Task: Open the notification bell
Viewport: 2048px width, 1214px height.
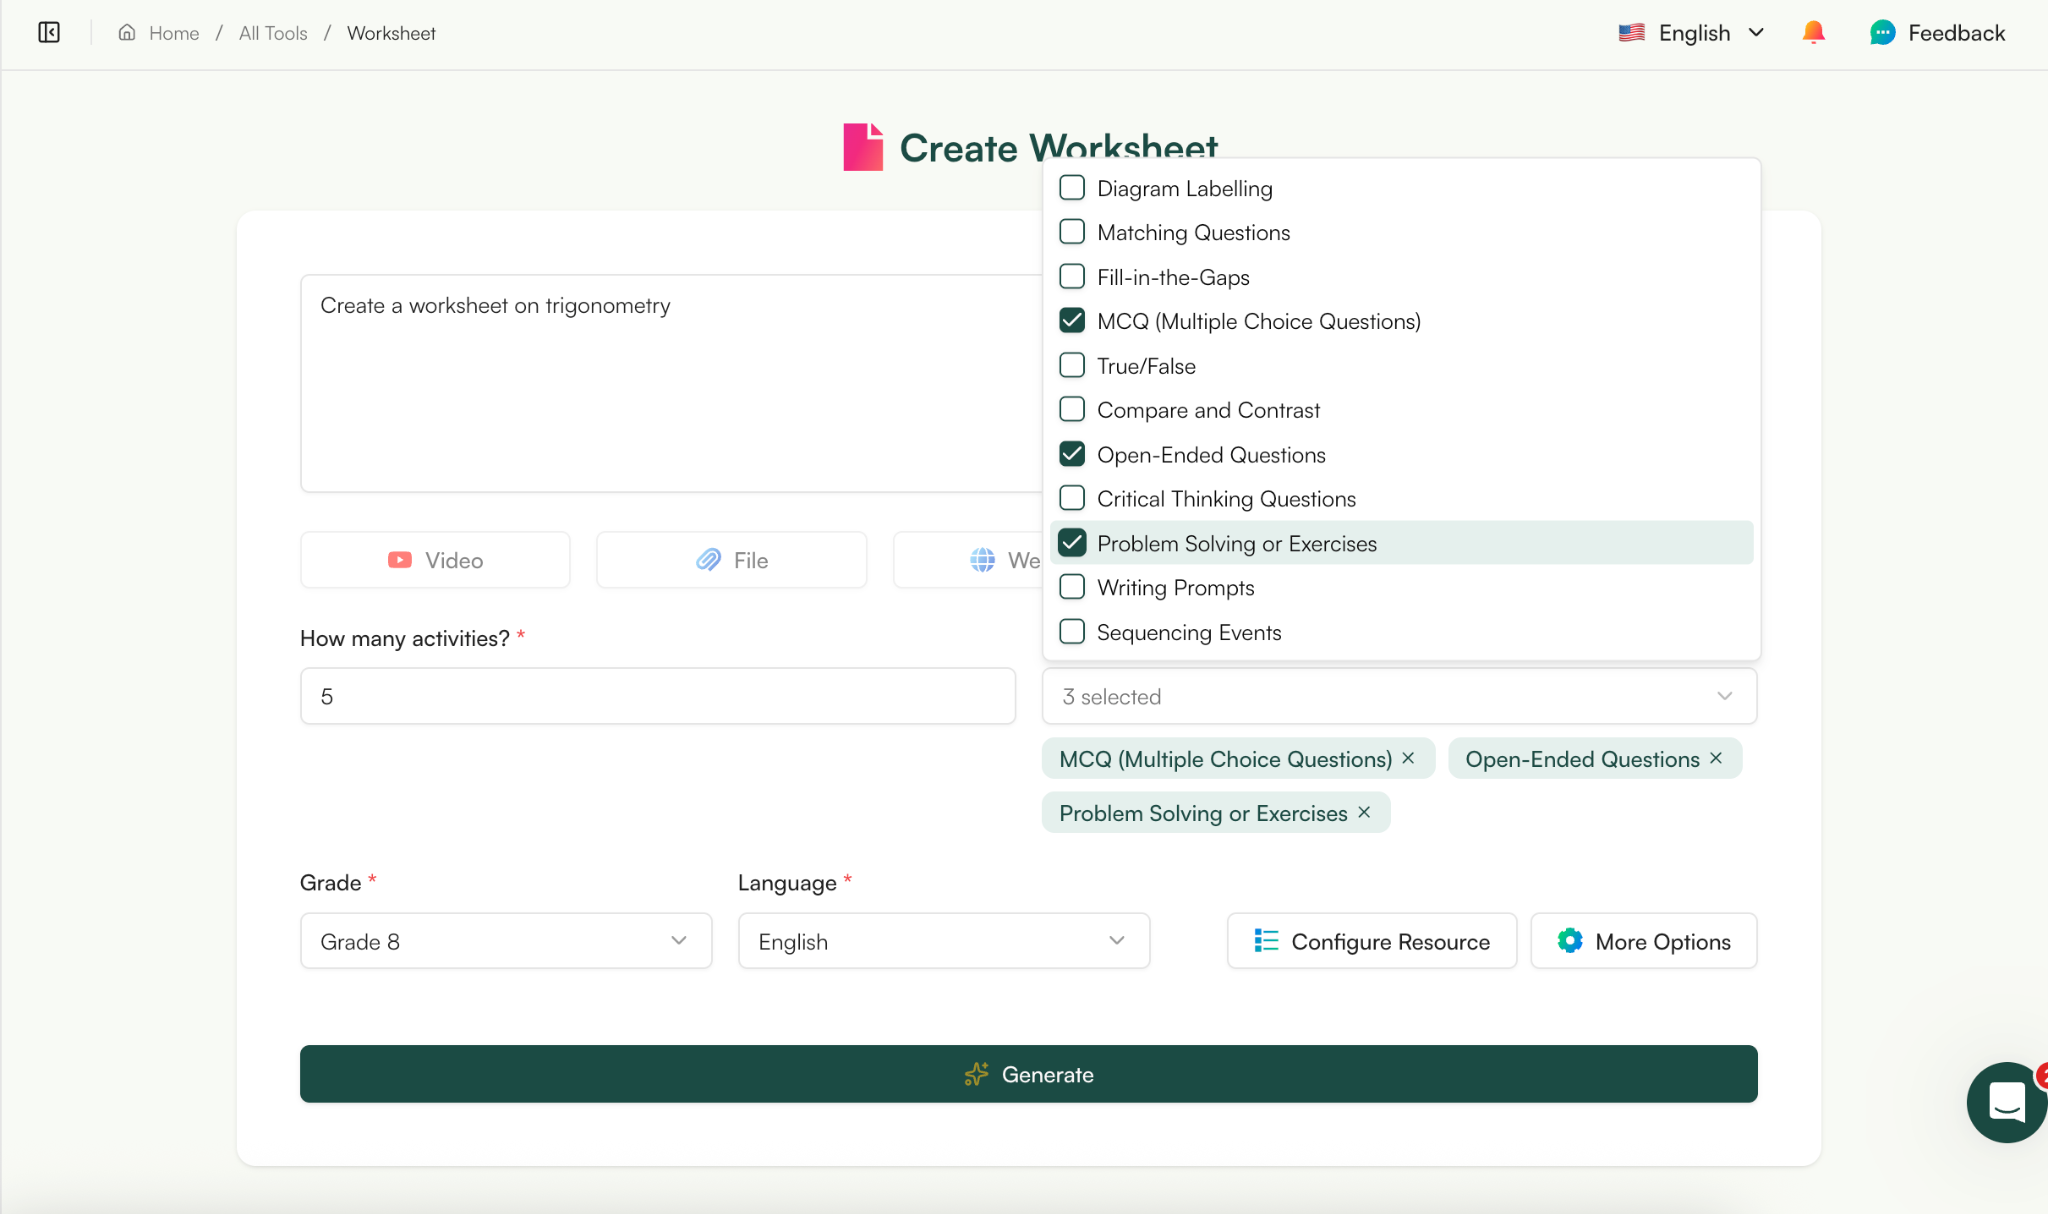Action: tap(1812, 32)
